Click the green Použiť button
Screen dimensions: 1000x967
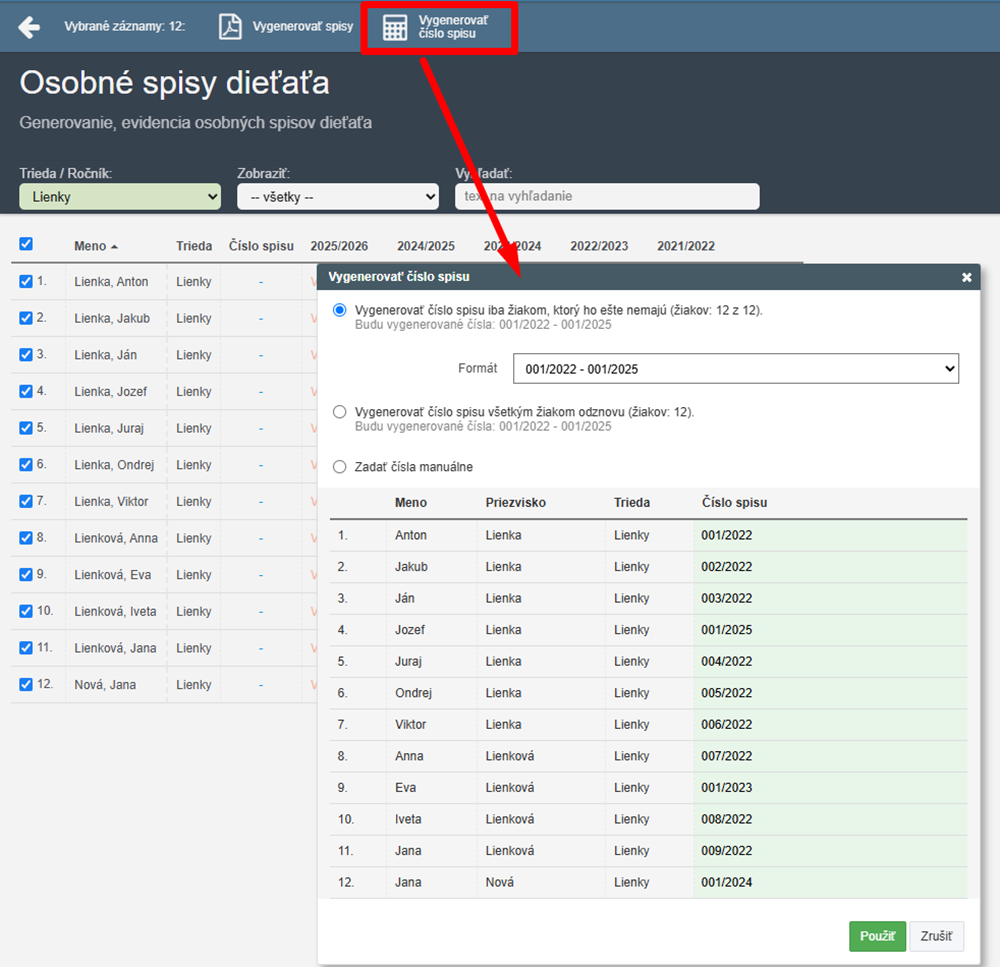878,936
